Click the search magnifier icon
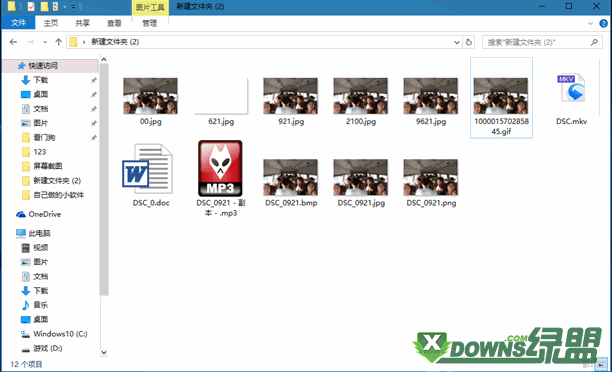 tap(594, 42)
